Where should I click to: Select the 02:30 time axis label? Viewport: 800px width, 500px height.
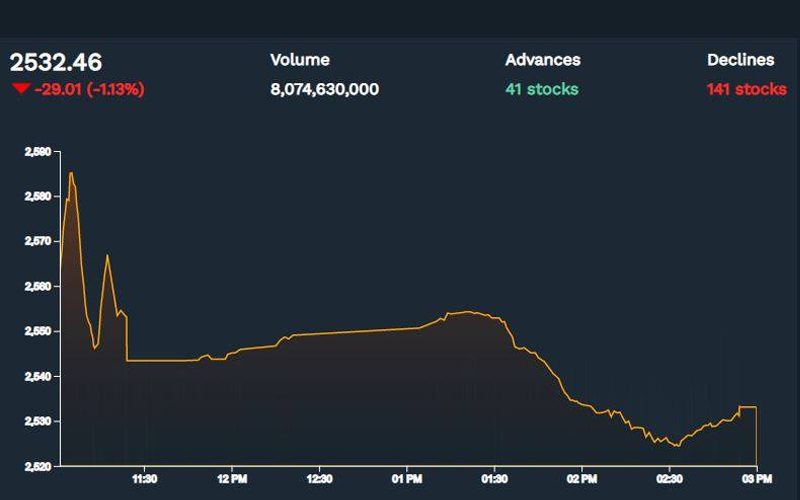pyautogui.click(x=669, y=479)
